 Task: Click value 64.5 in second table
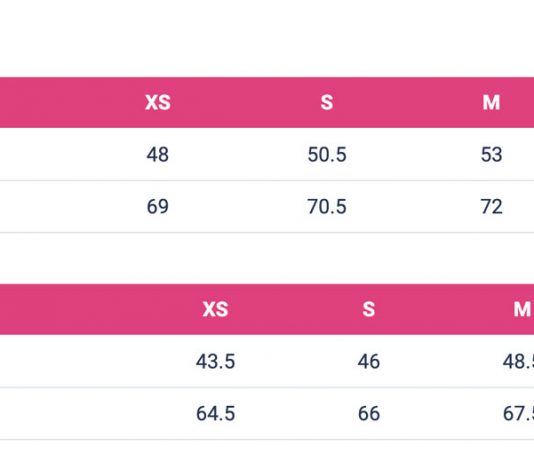tap(215, 413)
